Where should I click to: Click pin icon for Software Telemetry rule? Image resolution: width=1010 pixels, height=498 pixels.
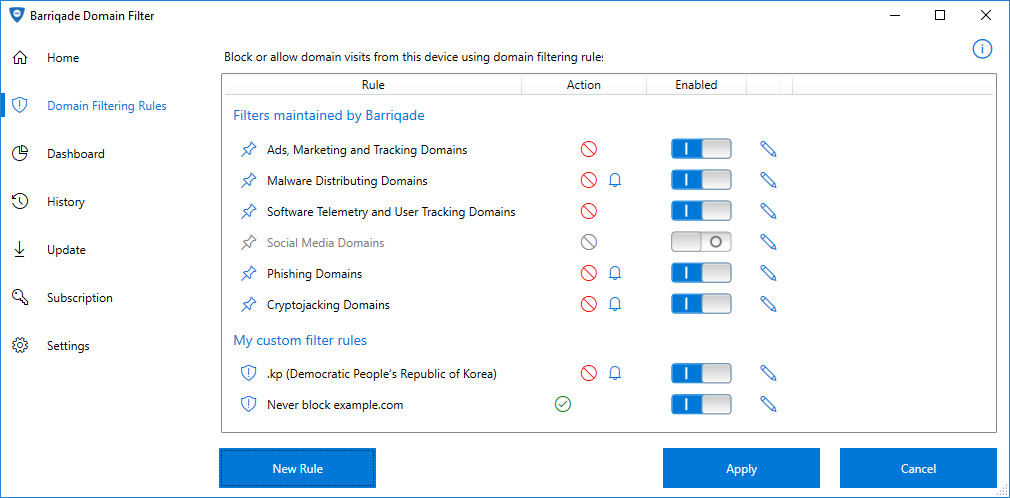[x=249, y=211]
